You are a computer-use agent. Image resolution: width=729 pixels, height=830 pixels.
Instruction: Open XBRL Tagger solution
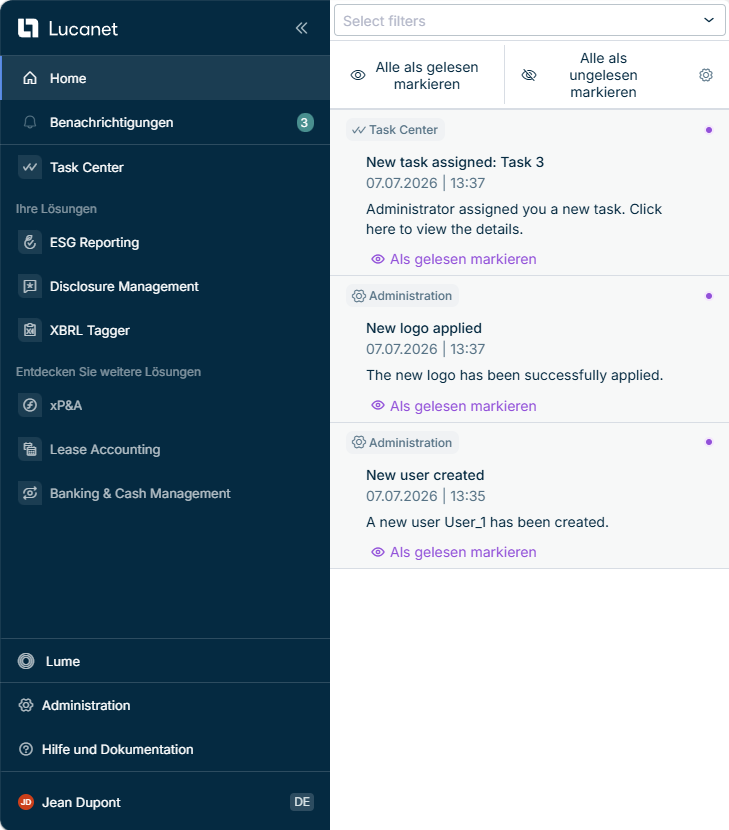click(165, 330)
